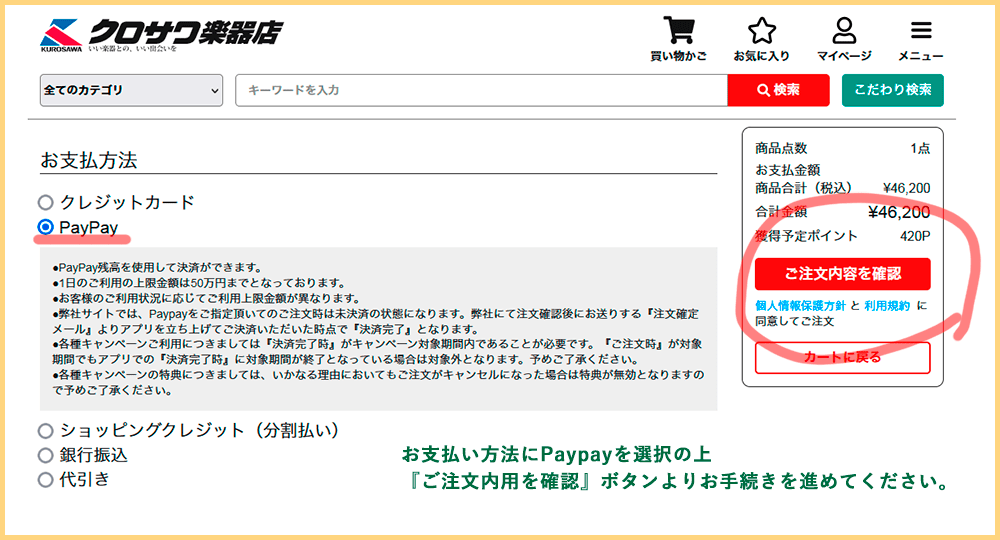The height and width of the screenshot is (540, 1000).
Task: Click the PayPay label text
Action: coord(88,228)
